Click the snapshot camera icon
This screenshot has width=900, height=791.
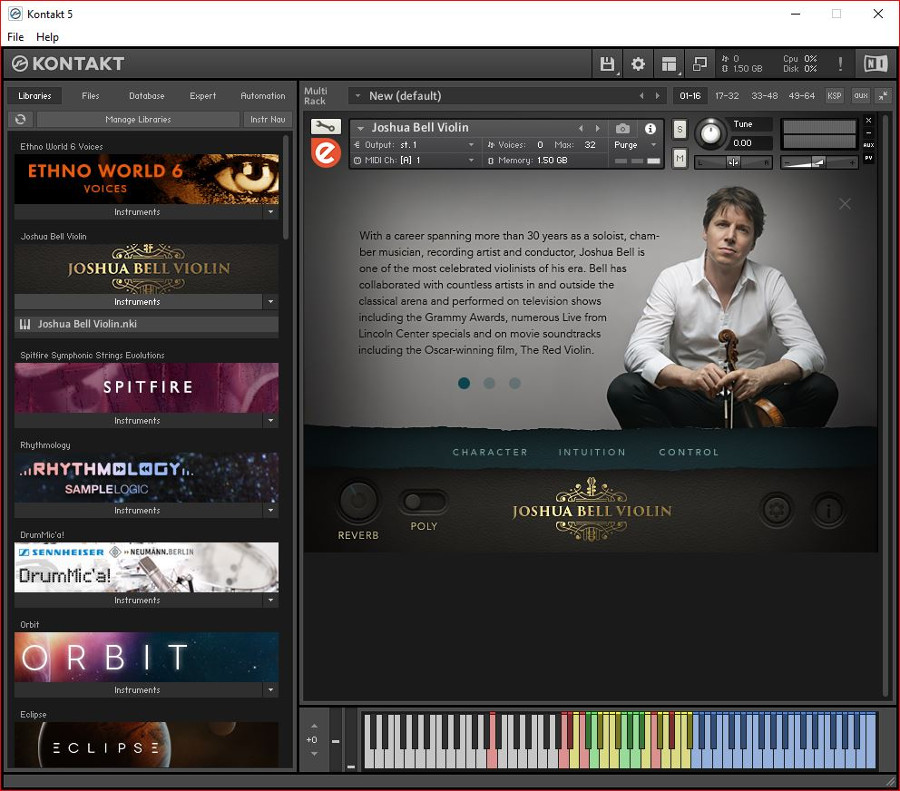tap(623, 129)
